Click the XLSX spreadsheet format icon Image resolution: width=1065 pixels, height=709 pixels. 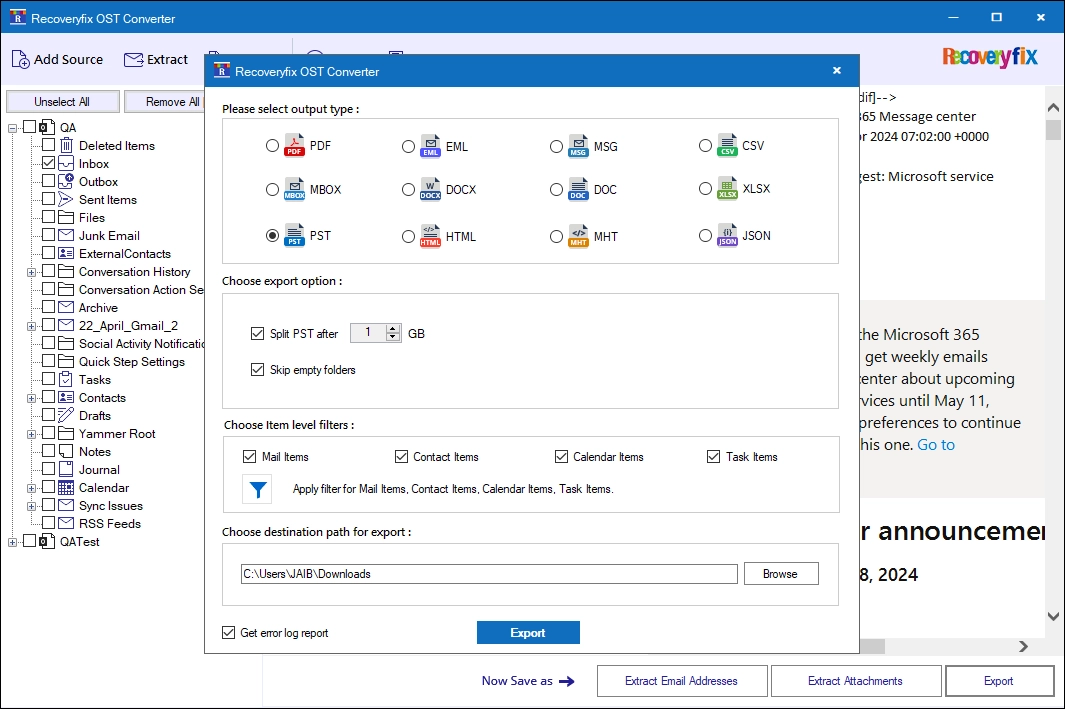(727, 189)
